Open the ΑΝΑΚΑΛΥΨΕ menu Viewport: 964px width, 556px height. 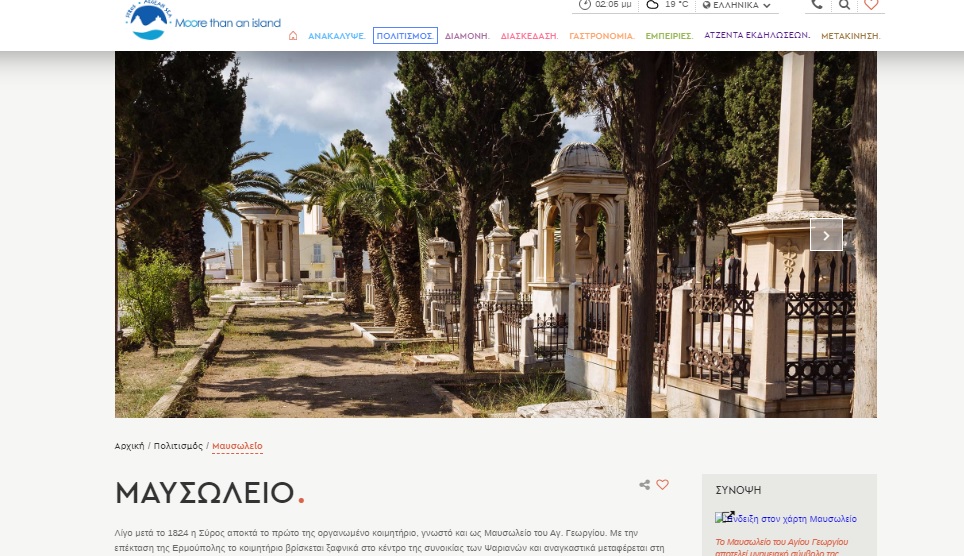(336, 36)
